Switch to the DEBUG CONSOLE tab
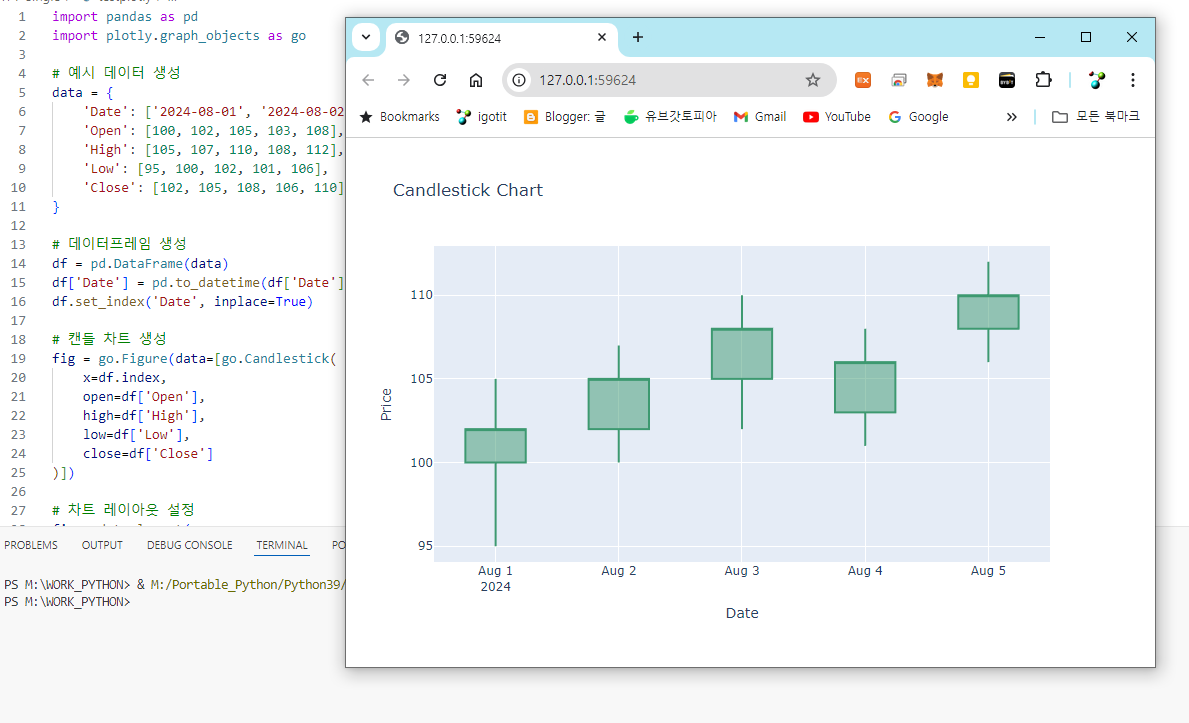Image resolution: width=1189 pixels, height=723 pixels. (x=190, y=545)
